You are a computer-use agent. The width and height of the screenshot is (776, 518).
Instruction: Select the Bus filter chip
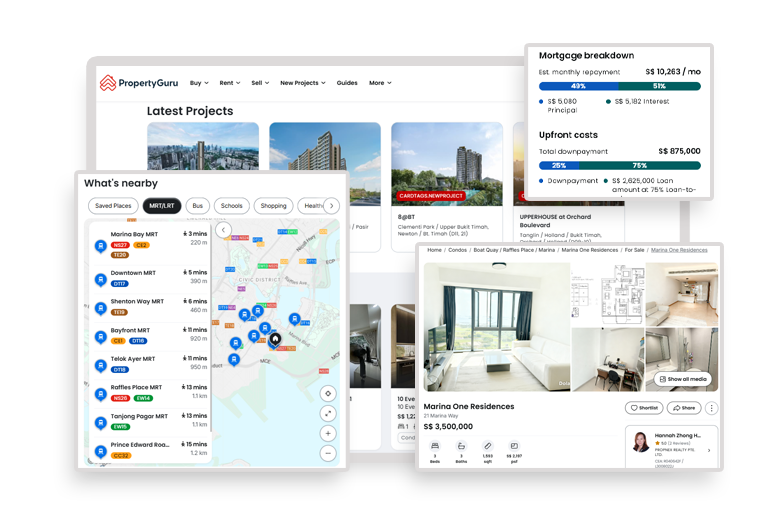(197, 206)
